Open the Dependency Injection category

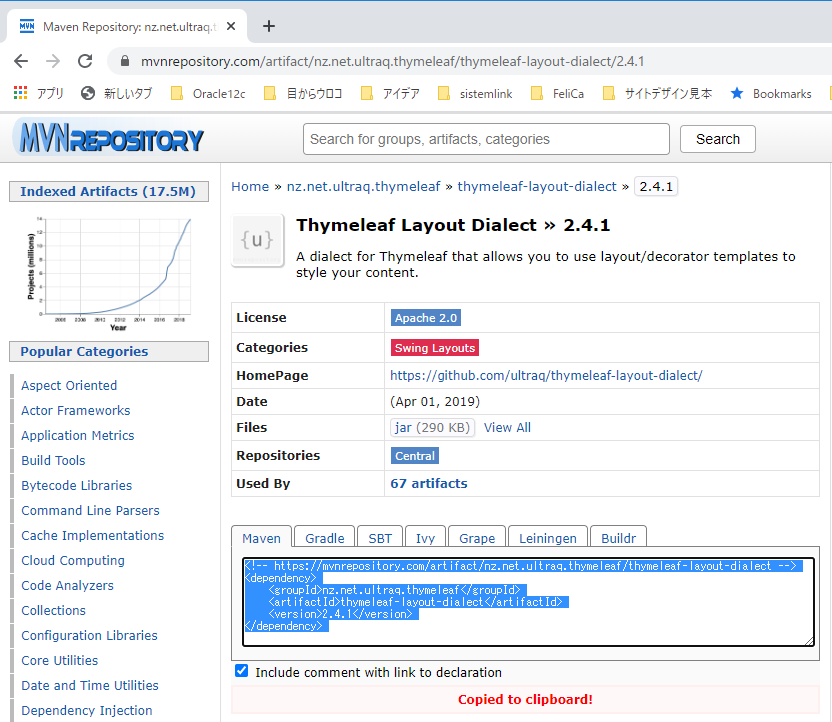(86, 710)
